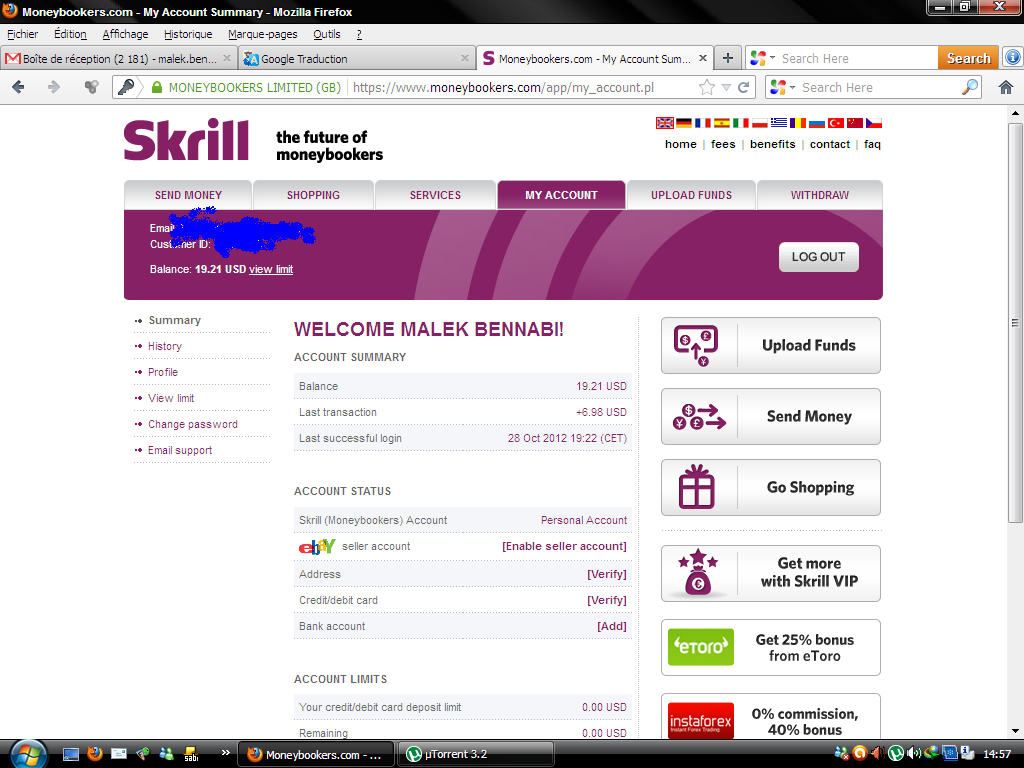Click Verify next to Address
The height and width of the screenshot is (768, 1024).
tap(607, 574)
